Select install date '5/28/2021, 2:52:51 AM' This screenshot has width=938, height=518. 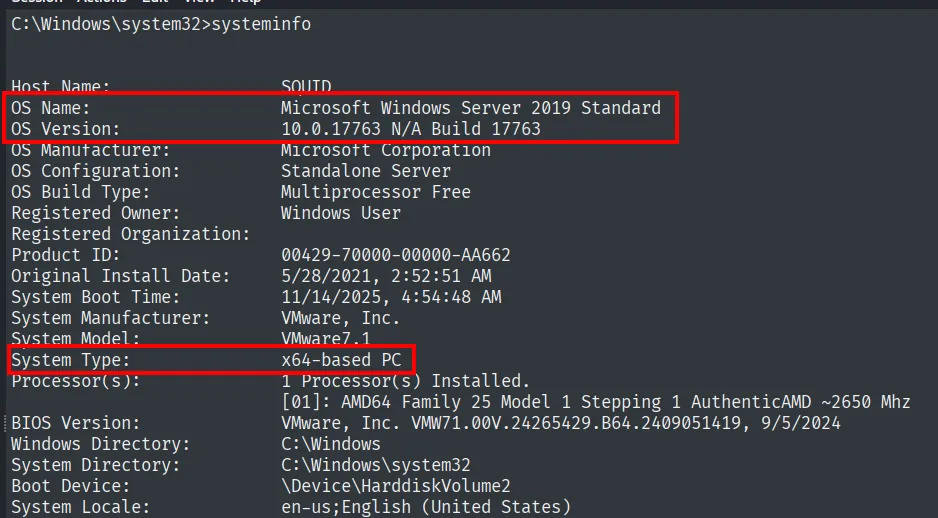point(386,276)
